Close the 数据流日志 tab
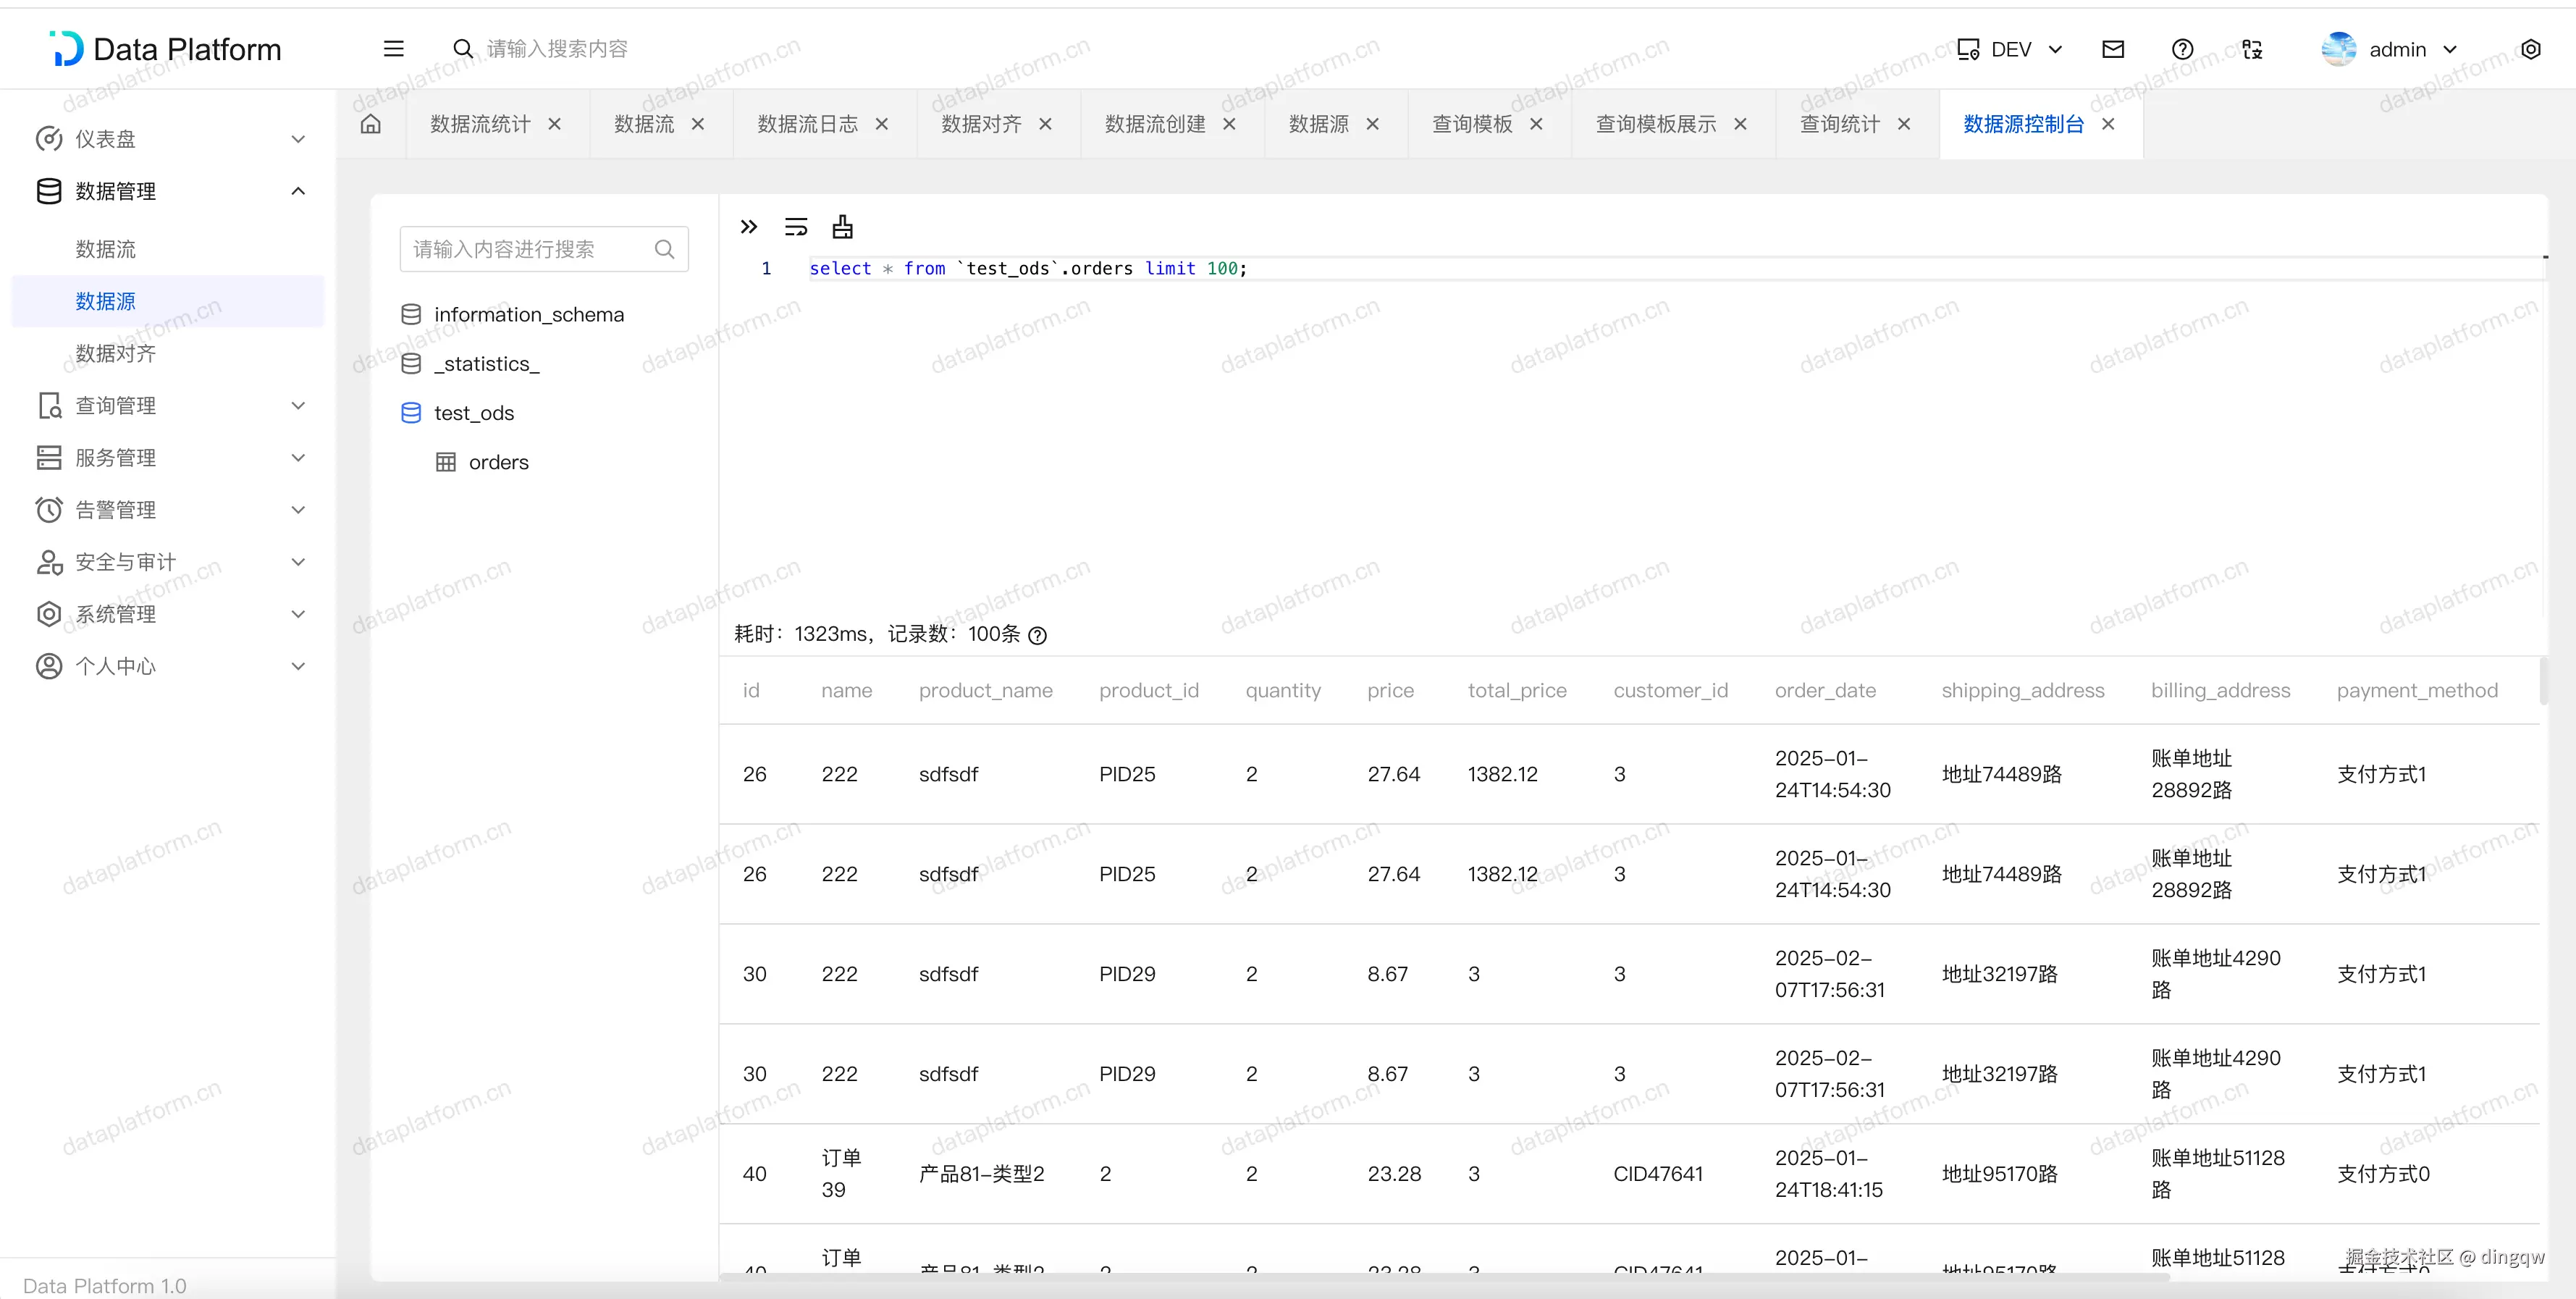 pyautogui.click(x=882, y=124)
